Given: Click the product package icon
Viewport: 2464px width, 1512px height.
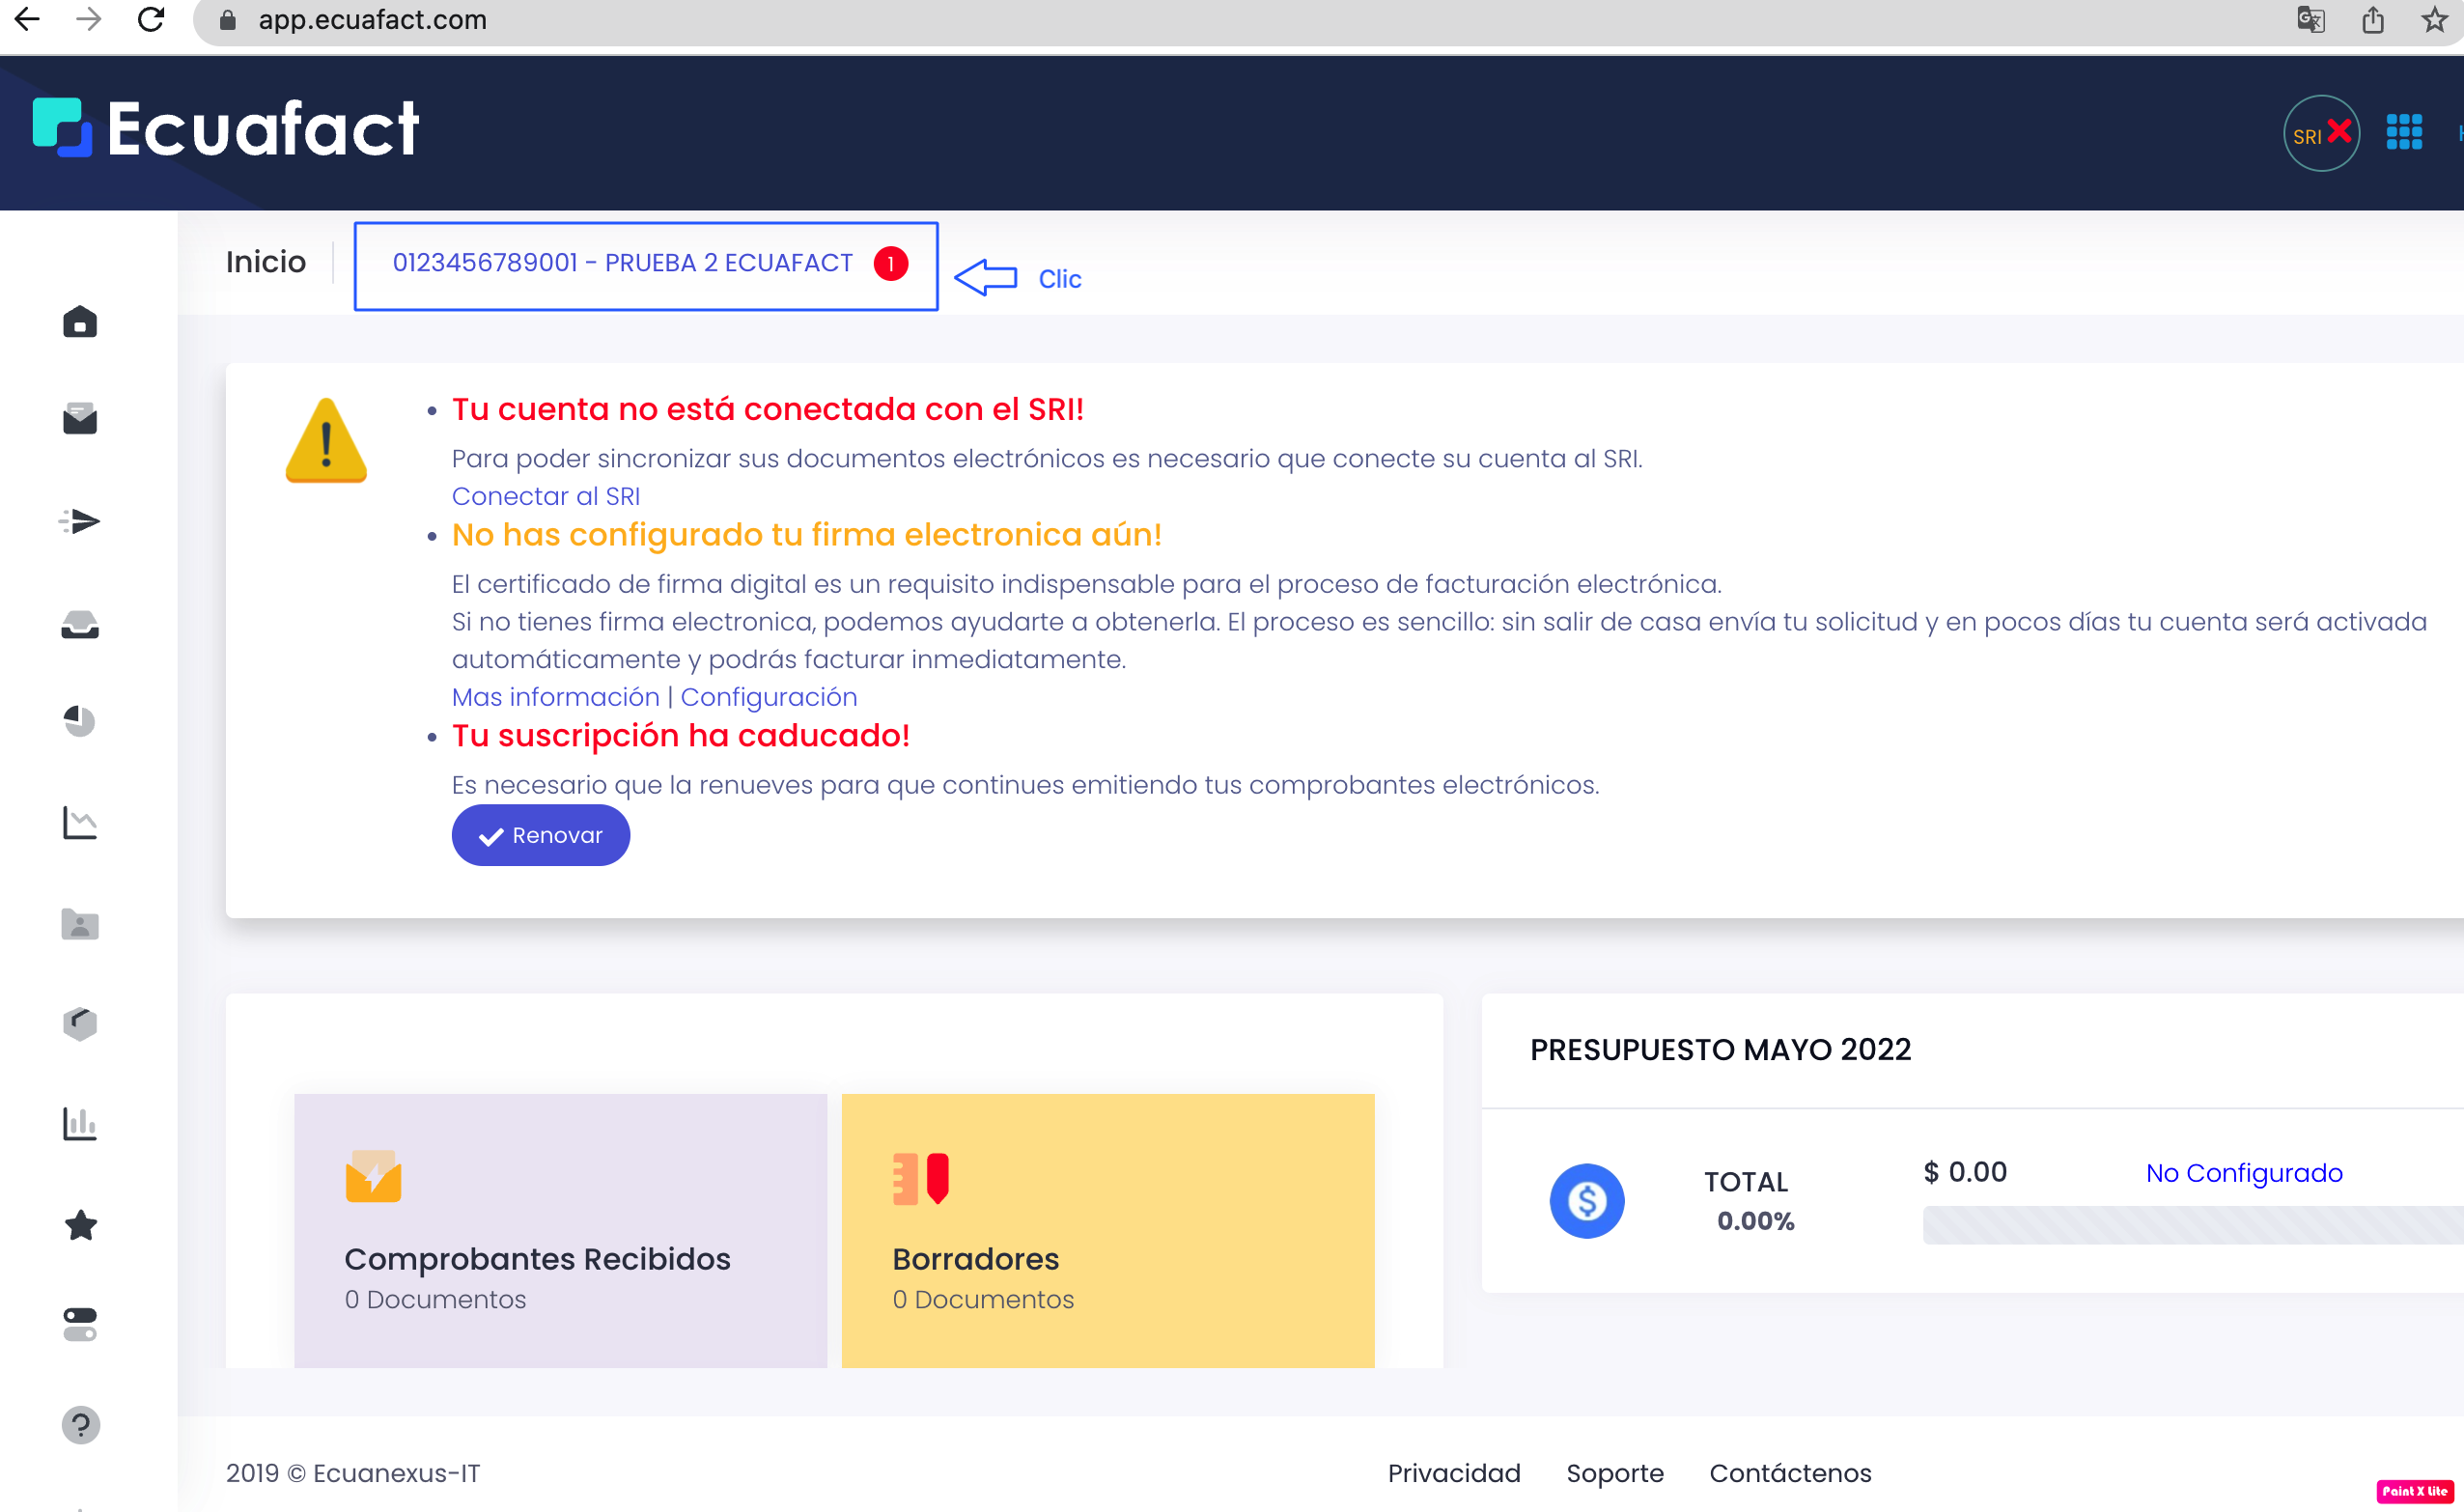Looking at the screenshot, I should [79, 1023].
